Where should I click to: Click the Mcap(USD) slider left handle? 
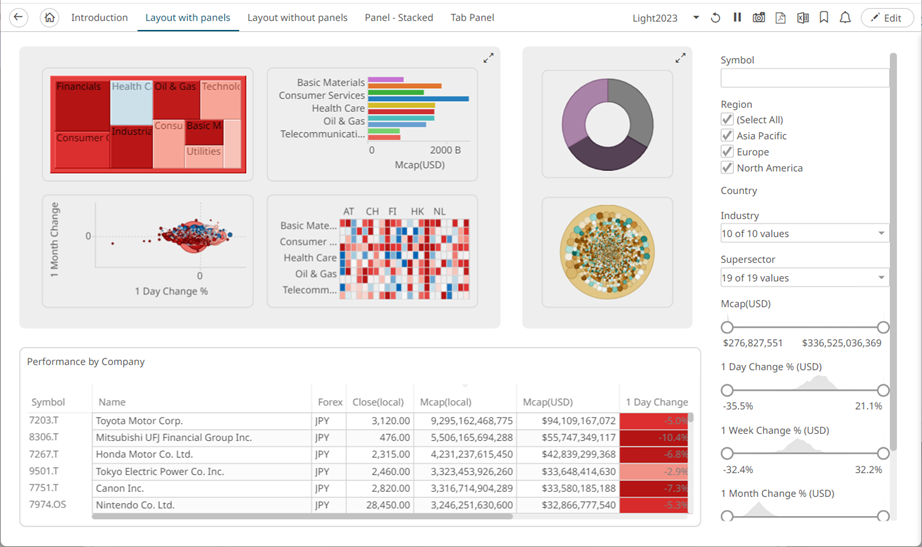tap(727, 327)
